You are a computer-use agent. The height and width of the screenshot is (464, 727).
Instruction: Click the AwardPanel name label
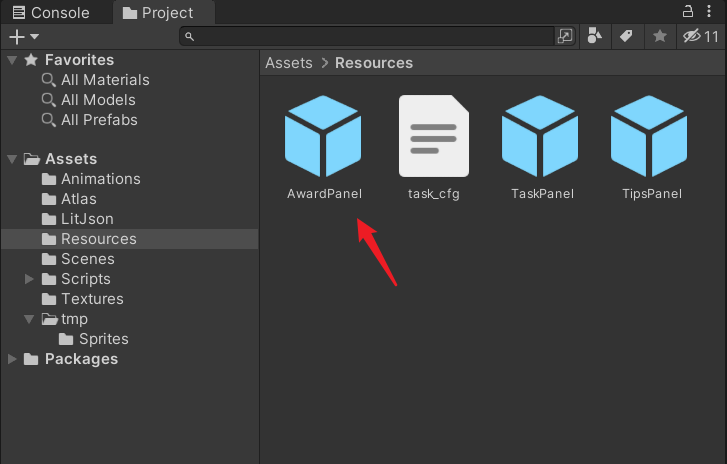(x=324, y=194)
